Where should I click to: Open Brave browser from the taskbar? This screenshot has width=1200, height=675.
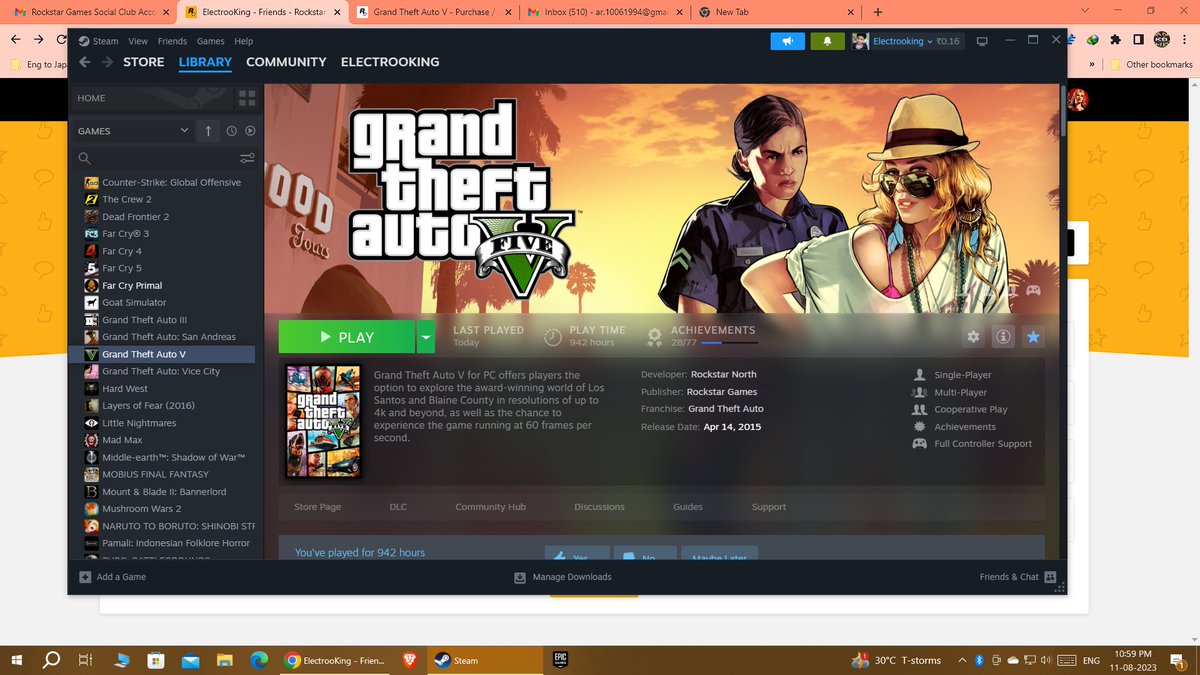[408, 660]
